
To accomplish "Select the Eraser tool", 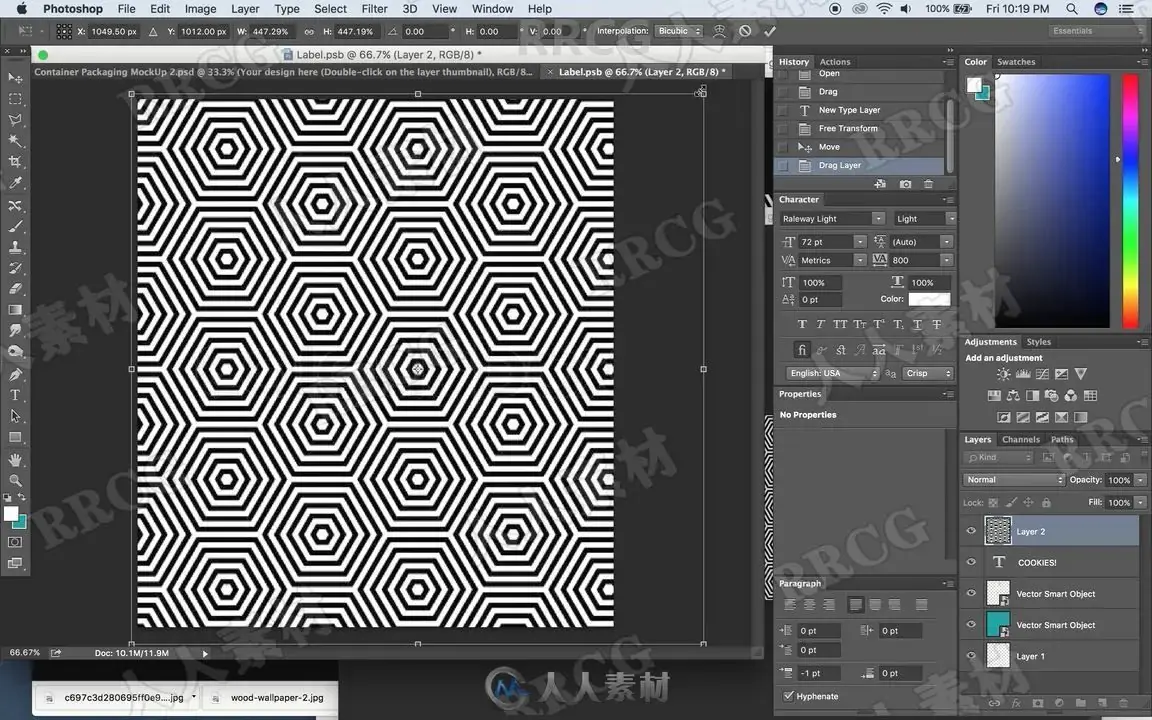I will pos(15,289).
